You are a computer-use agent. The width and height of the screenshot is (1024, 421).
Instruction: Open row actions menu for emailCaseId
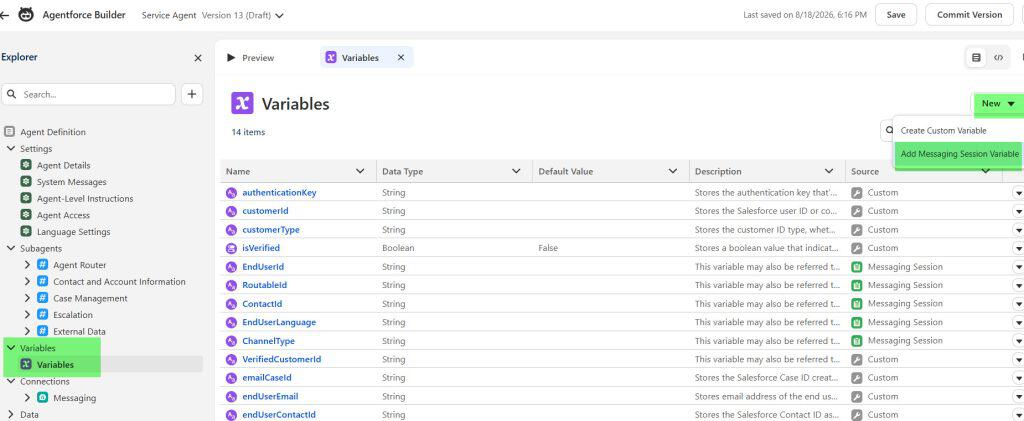pos(1017,378)
